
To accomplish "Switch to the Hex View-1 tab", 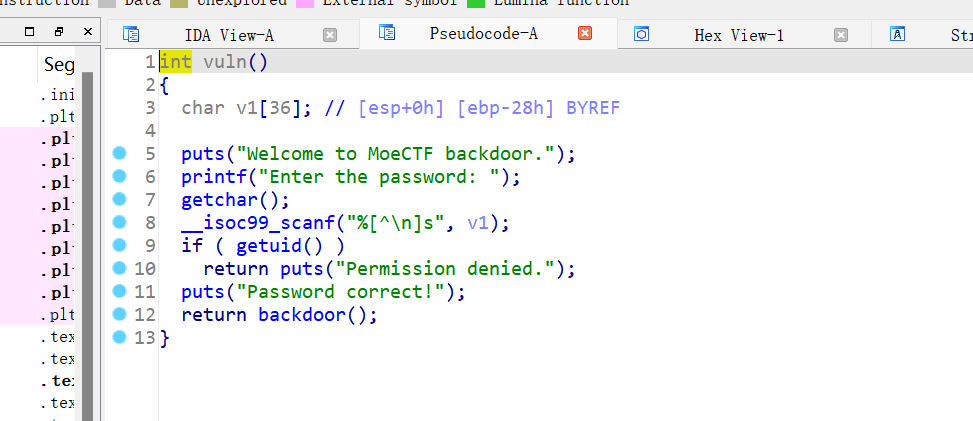I will click(x=738, y=35).
